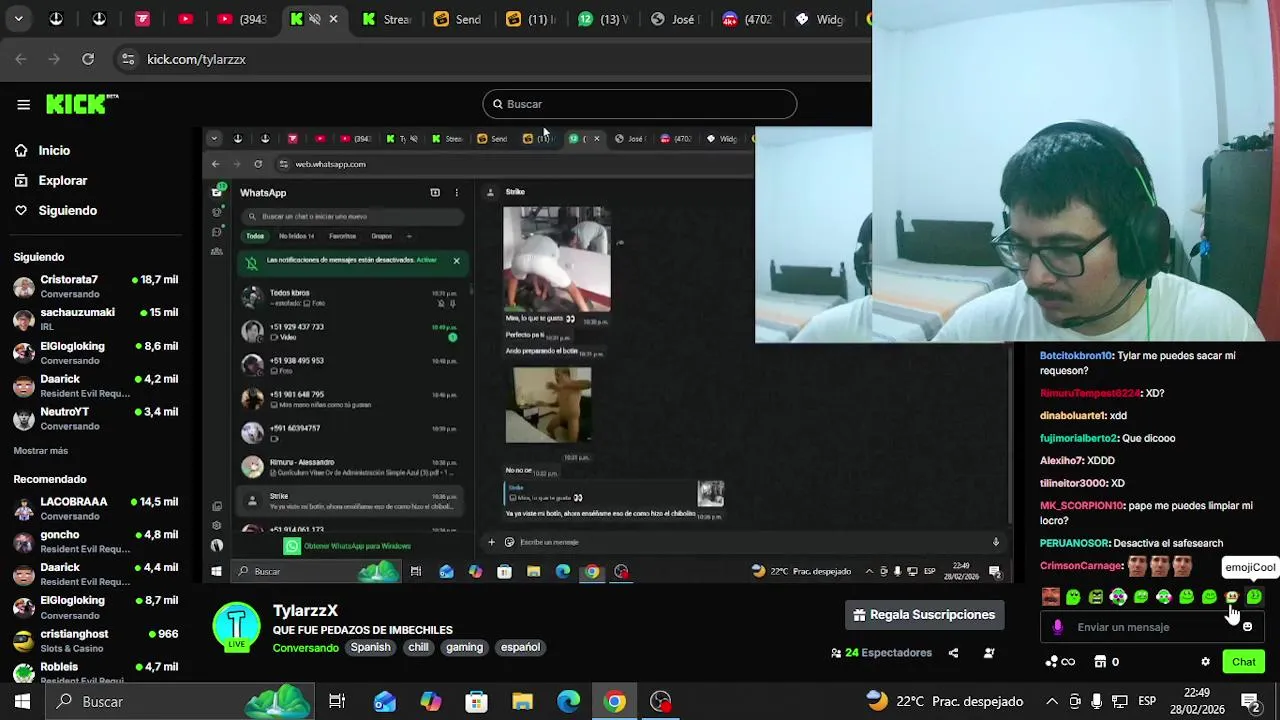Focus the Windows taskbar Buscar search

click(180, 702)
